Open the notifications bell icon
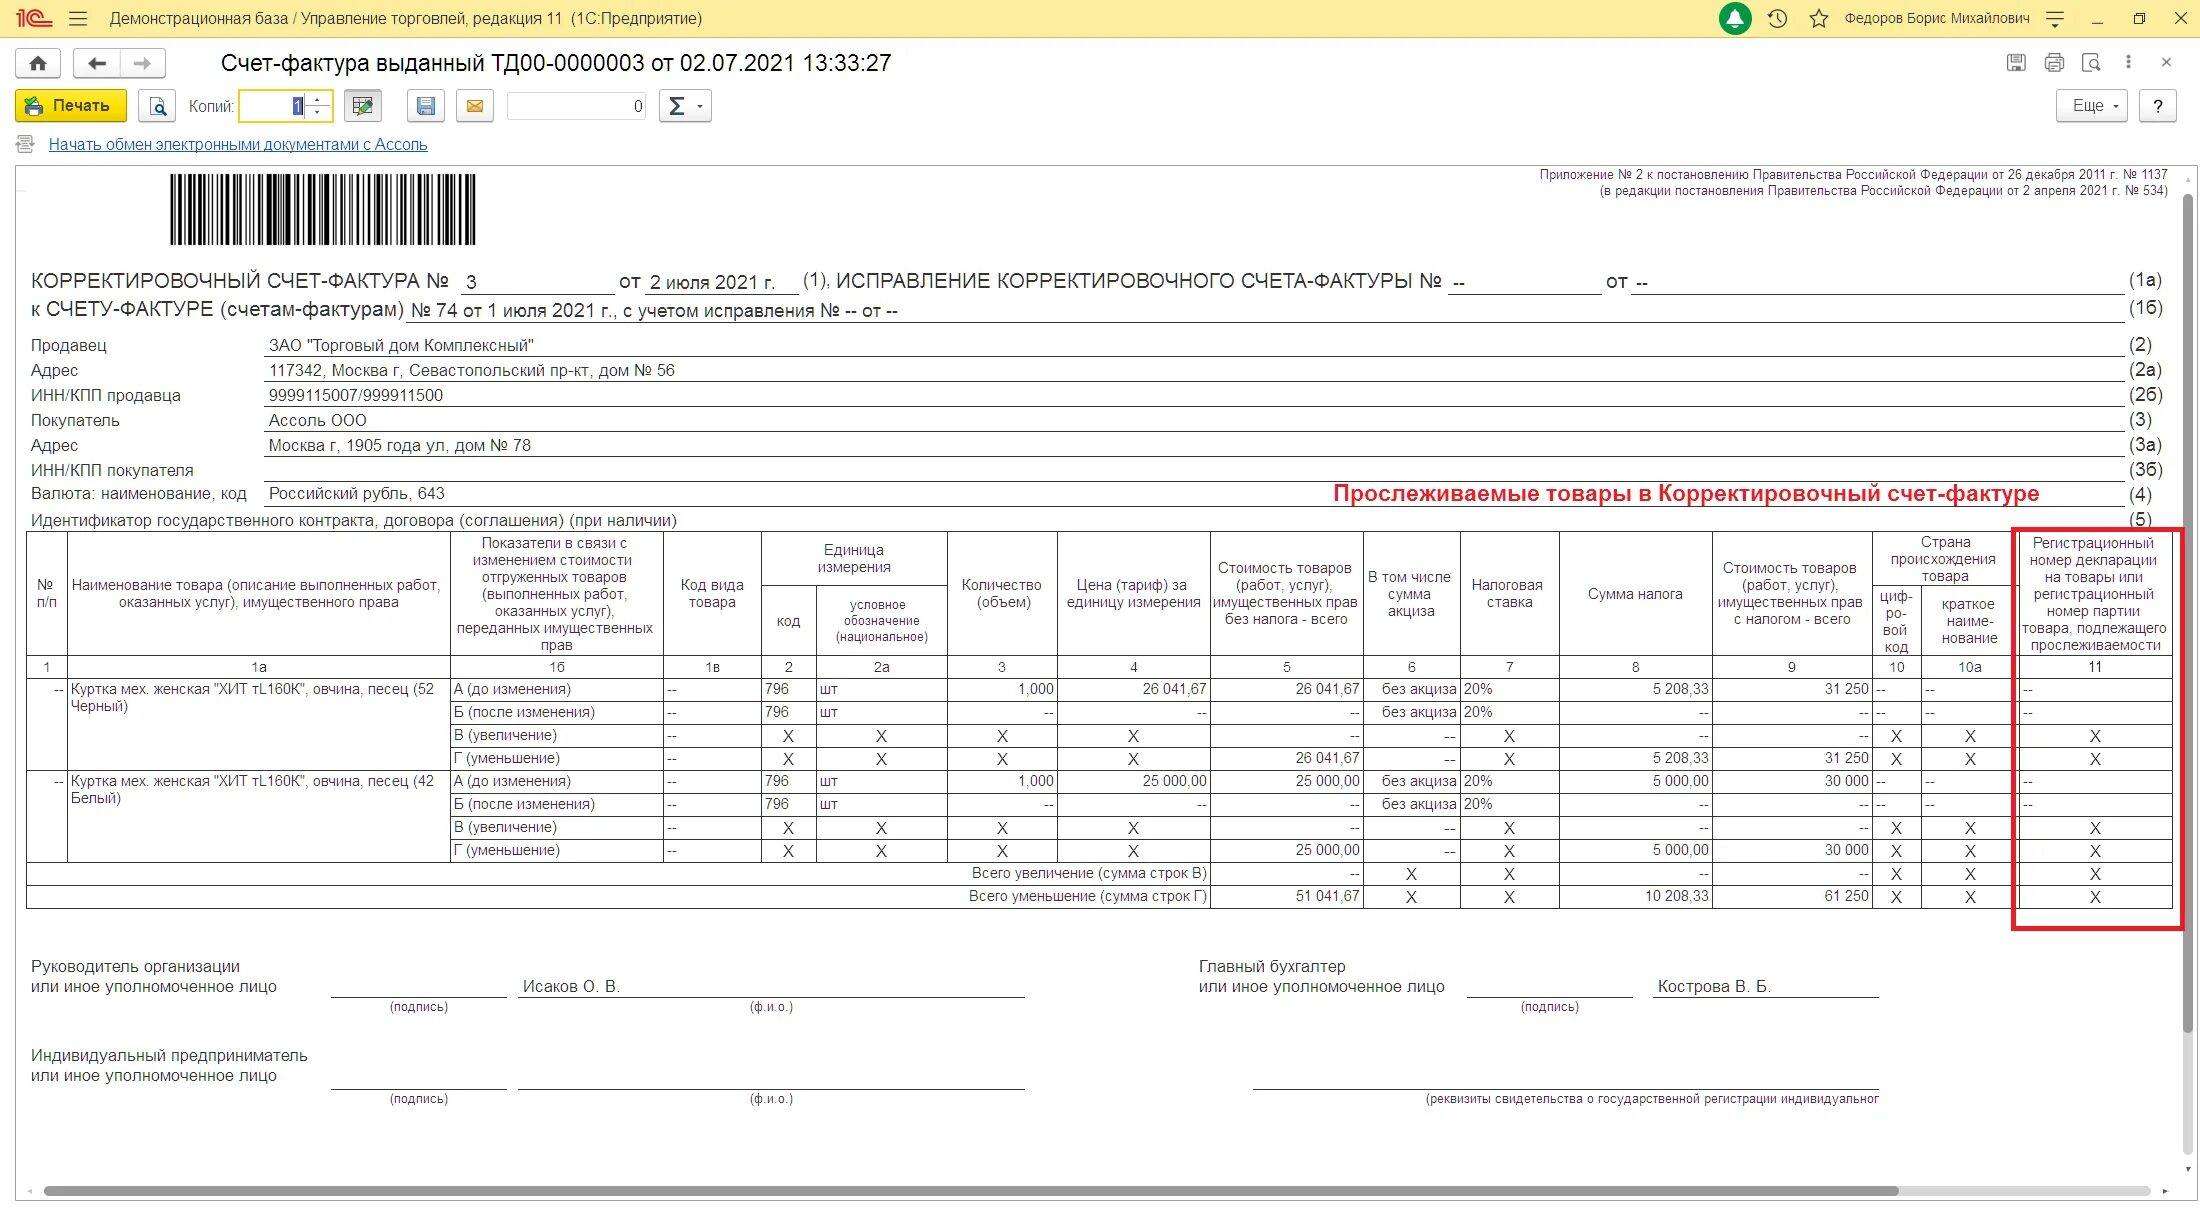This screenshot has height=1220, width=2200. [1735, 18]
